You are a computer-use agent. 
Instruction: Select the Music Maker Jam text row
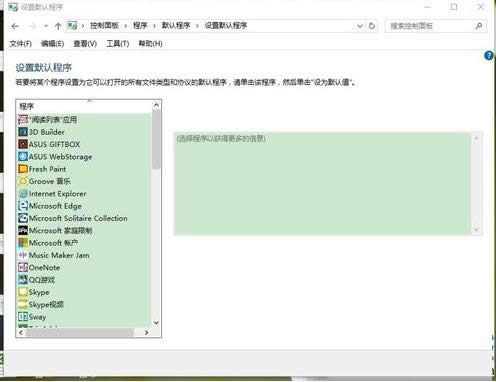59,255
